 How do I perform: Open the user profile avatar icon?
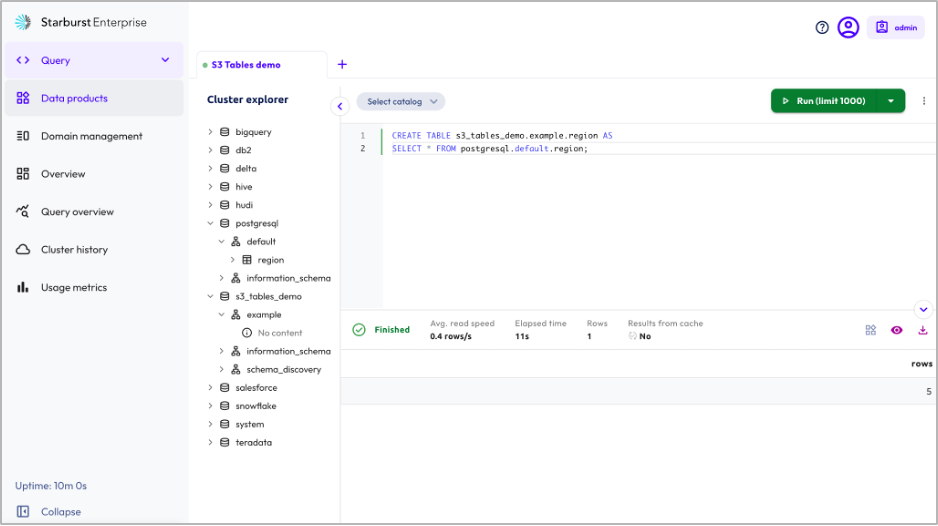pyautogui.click(x=848, y=28)
